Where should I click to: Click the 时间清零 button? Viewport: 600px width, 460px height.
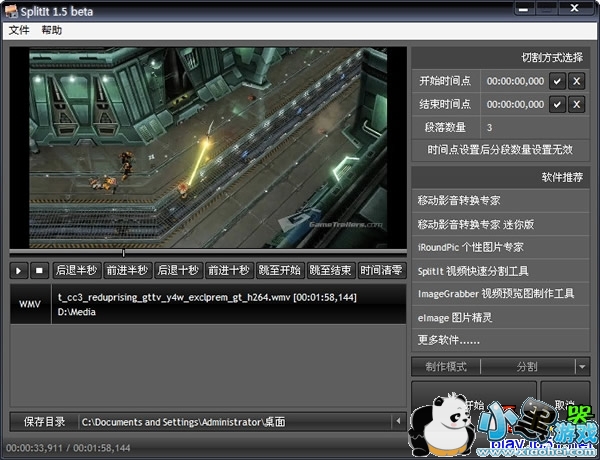(x=382, y=271)
